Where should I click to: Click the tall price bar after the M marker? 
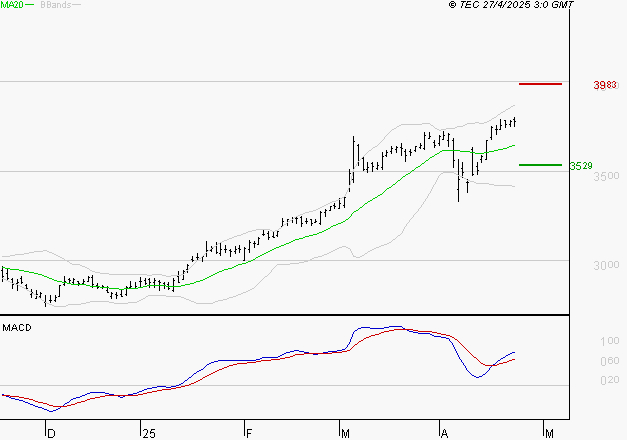(x=355, y=155)
